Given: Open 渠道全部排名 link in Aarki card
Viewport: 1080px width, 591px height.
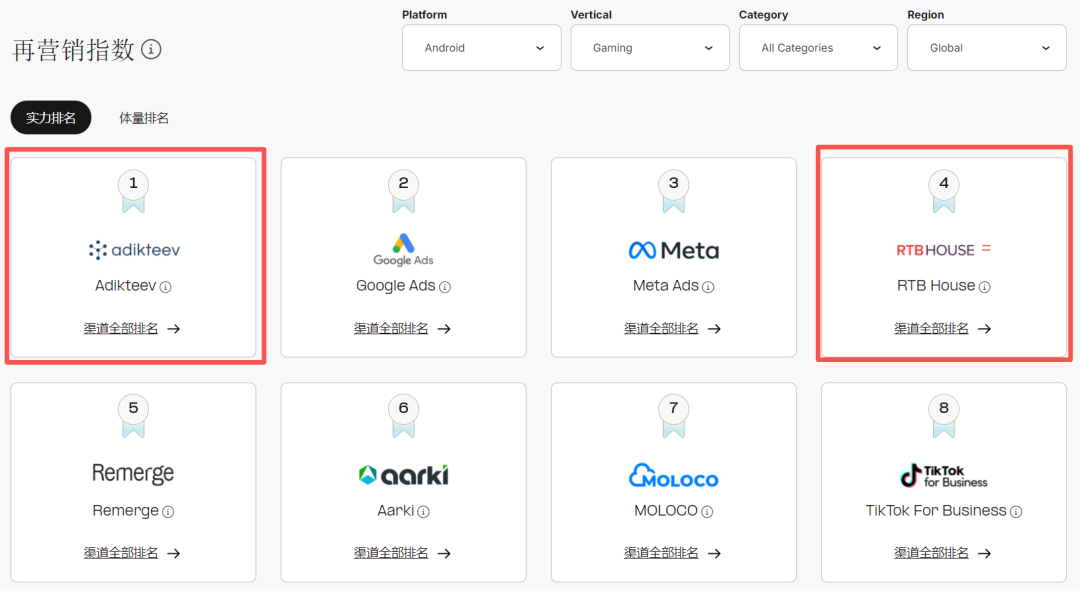Looking at the screenshot, I should pos(402,553).
